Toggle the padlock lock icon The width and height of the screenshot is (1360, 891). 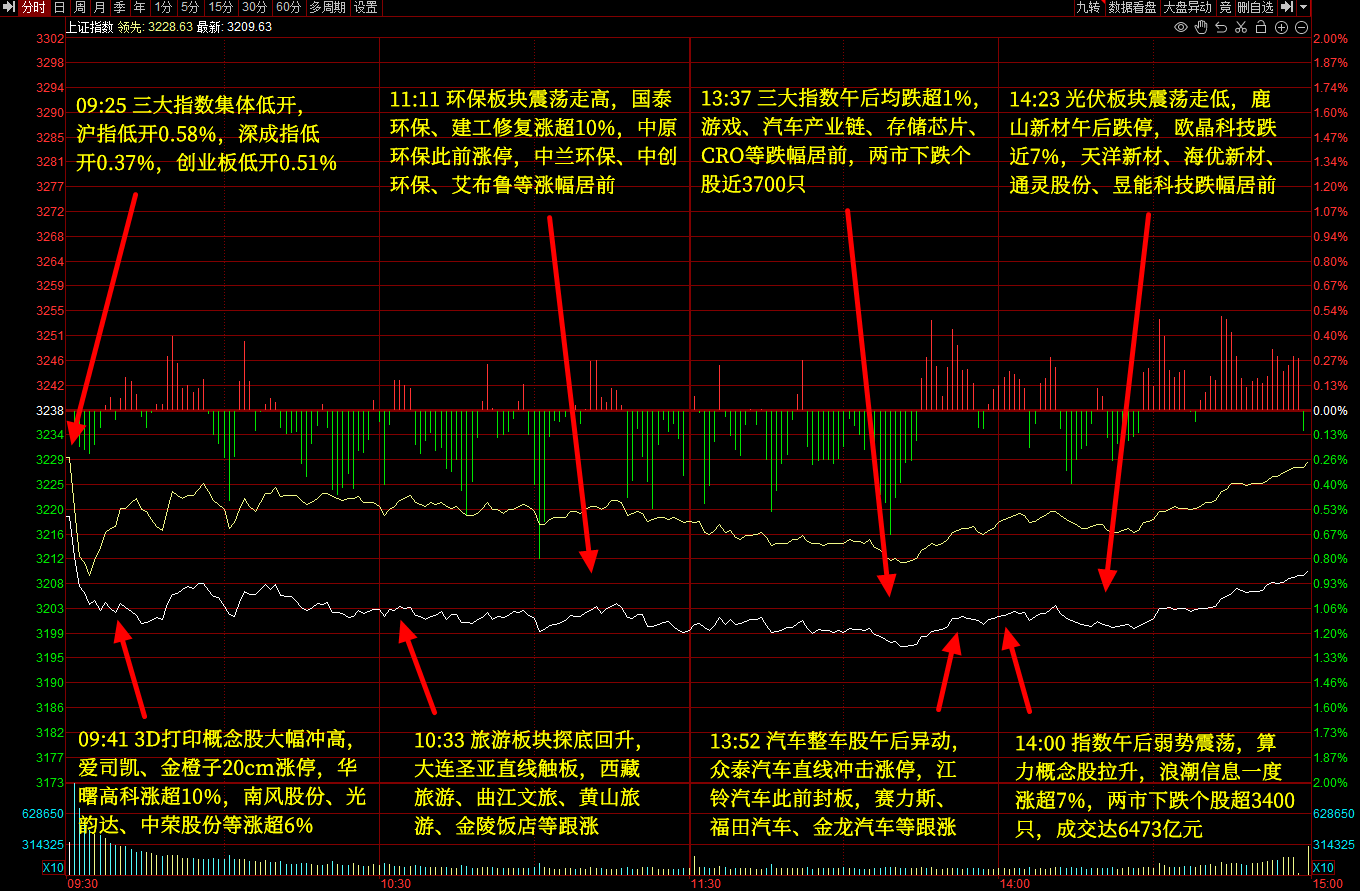pyautogui.click(x=1261, y=27)
